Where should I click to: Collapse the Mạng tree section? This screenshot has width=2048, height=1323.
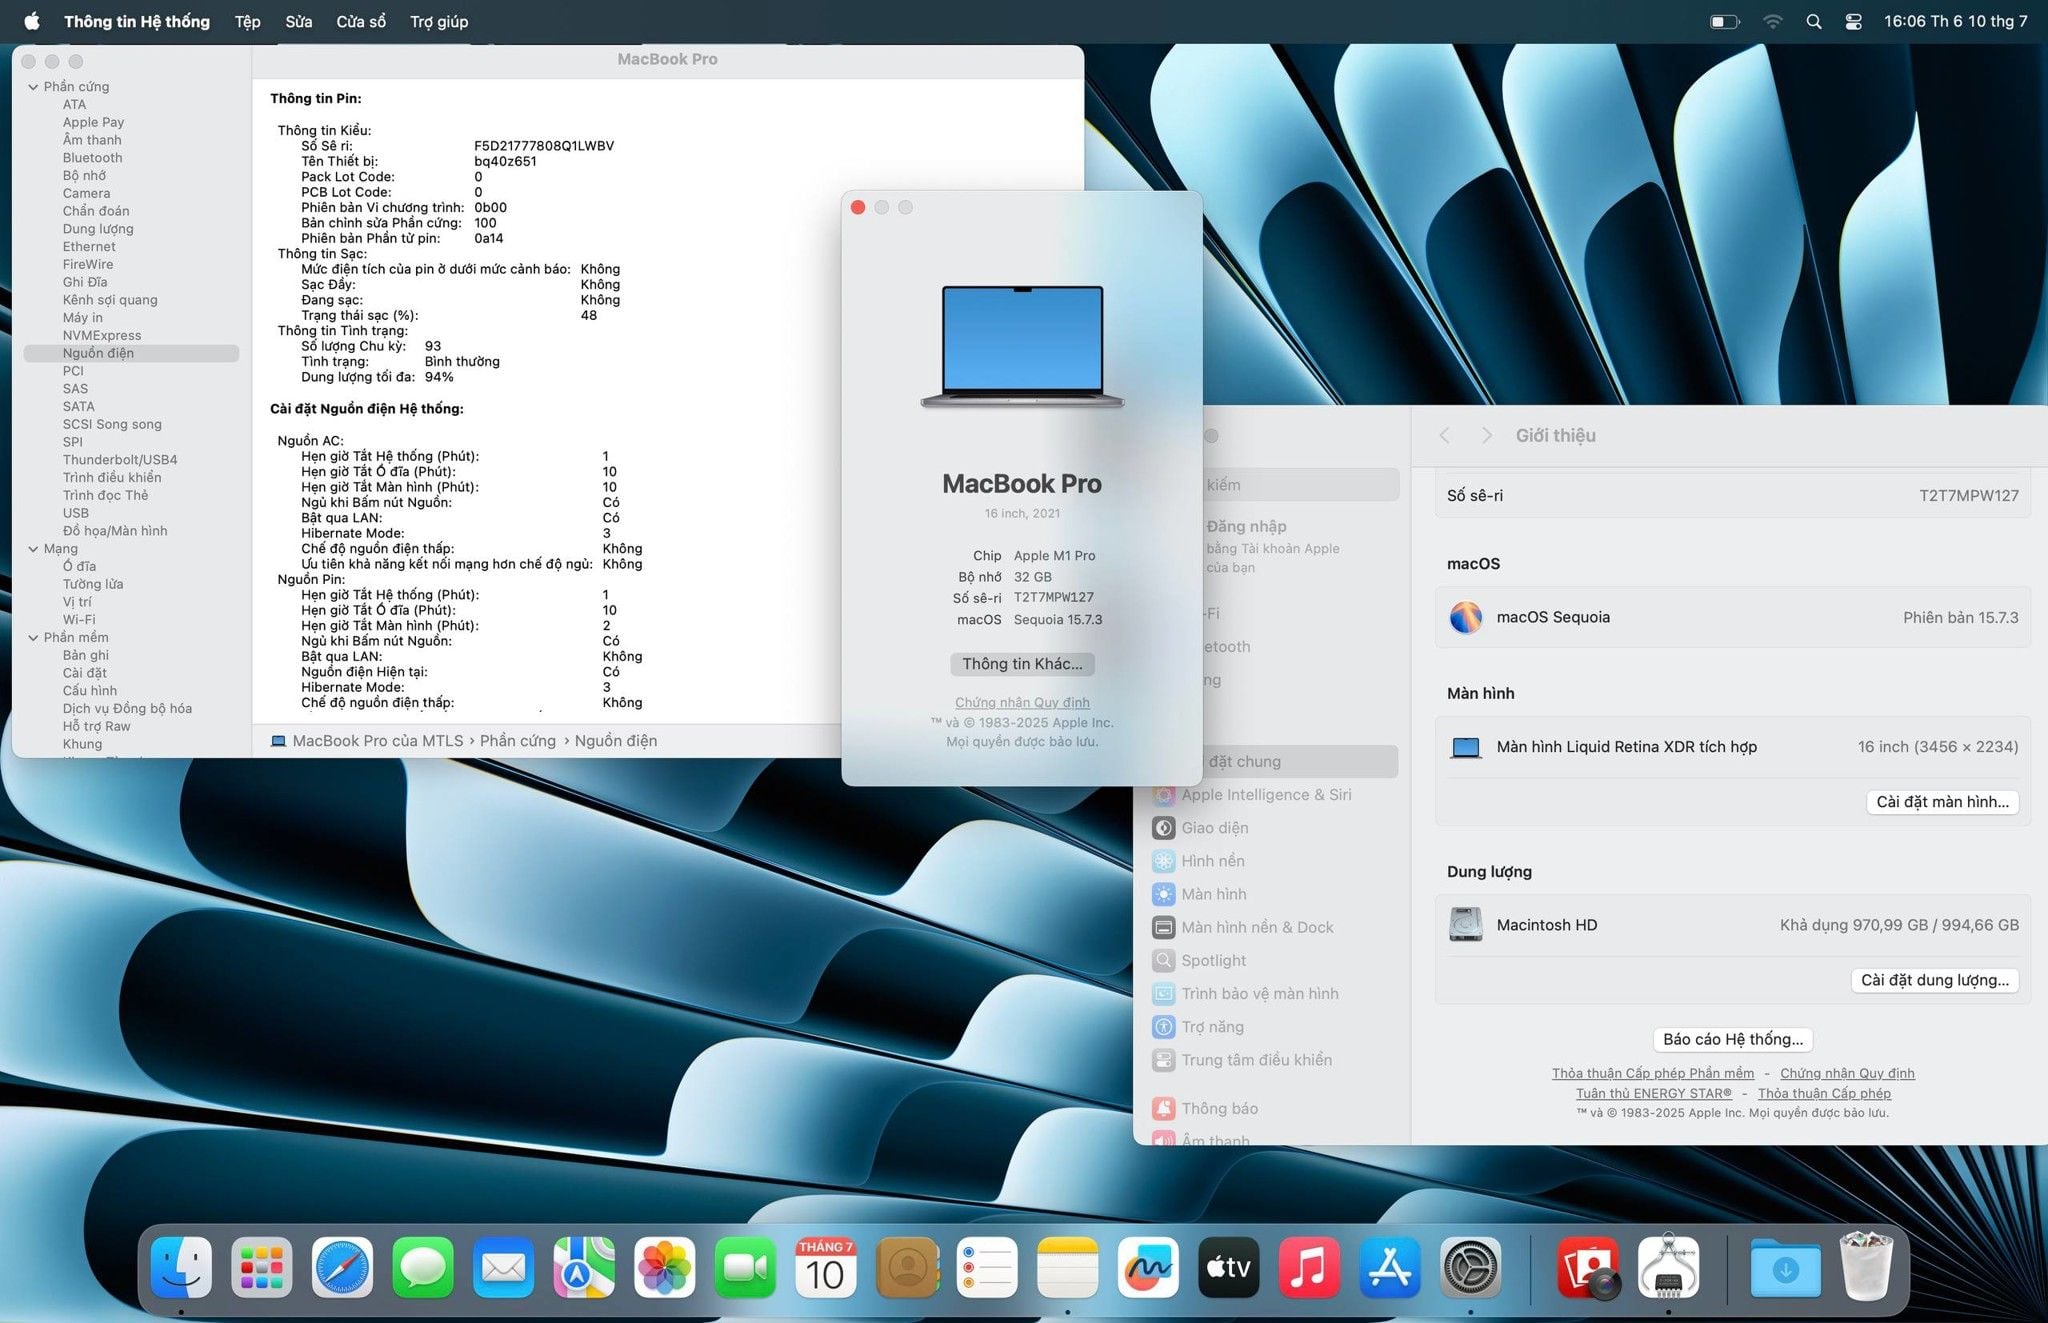[x=33, y=549]
